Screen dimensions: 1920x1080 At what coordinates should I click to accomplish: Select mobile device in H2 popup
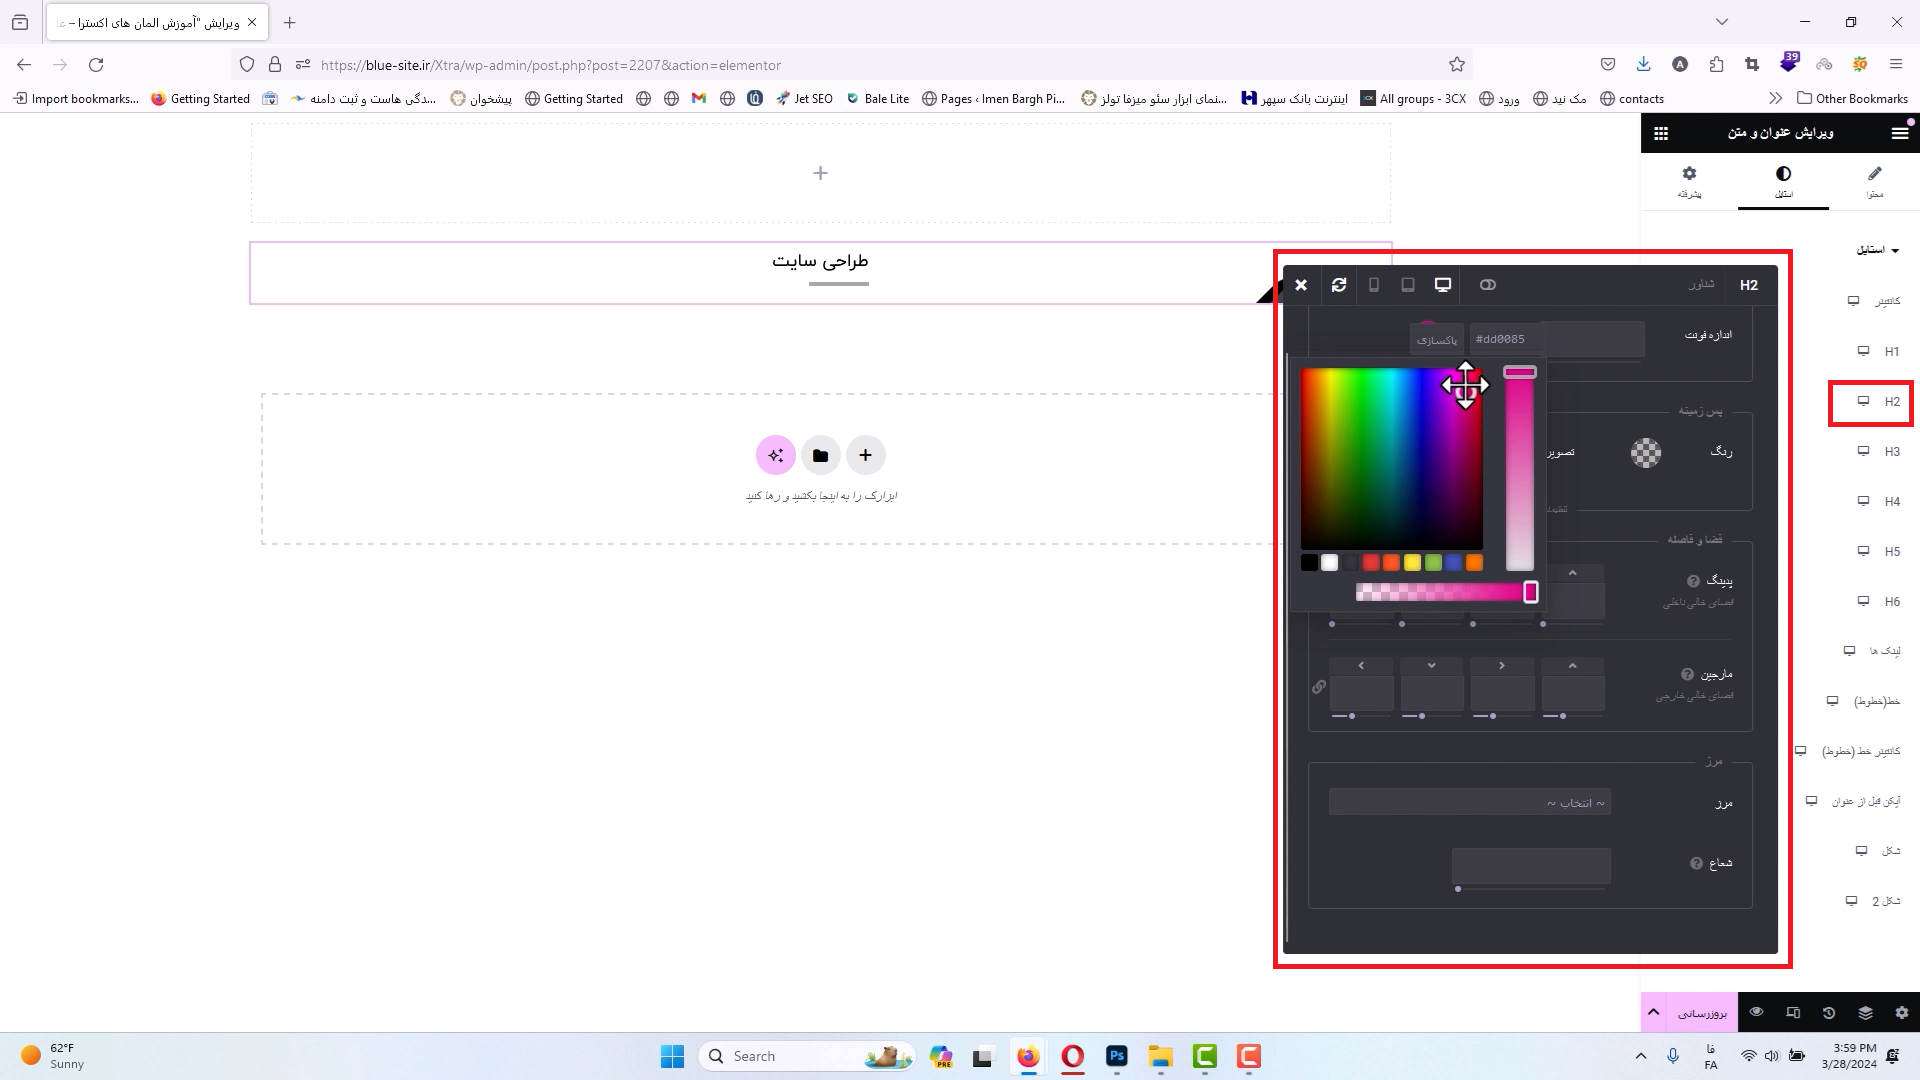tap(1374, 285)
